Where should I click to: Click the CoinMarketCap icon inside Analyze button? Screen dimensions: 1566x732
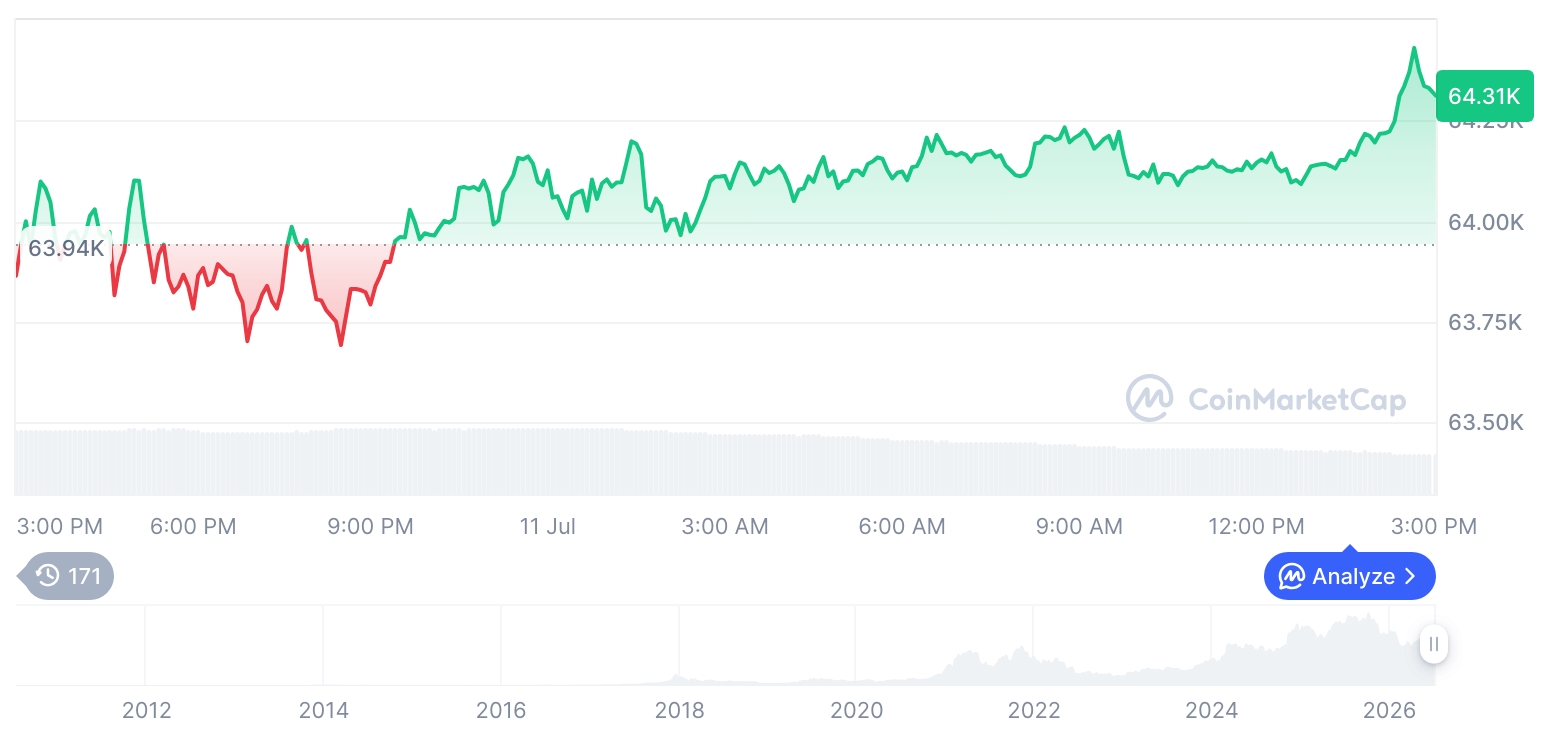[1292, 576]
